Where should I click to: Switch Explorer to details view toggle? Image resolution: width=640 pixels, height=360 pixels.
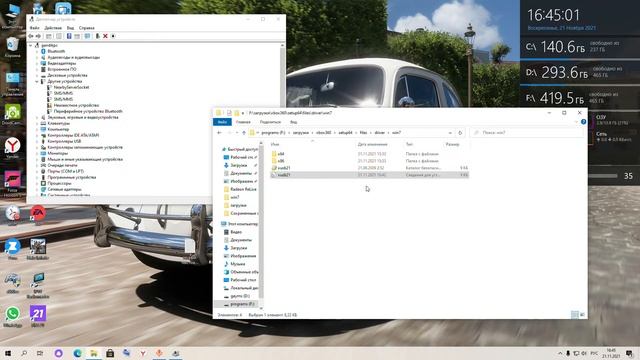pos(575,314)
